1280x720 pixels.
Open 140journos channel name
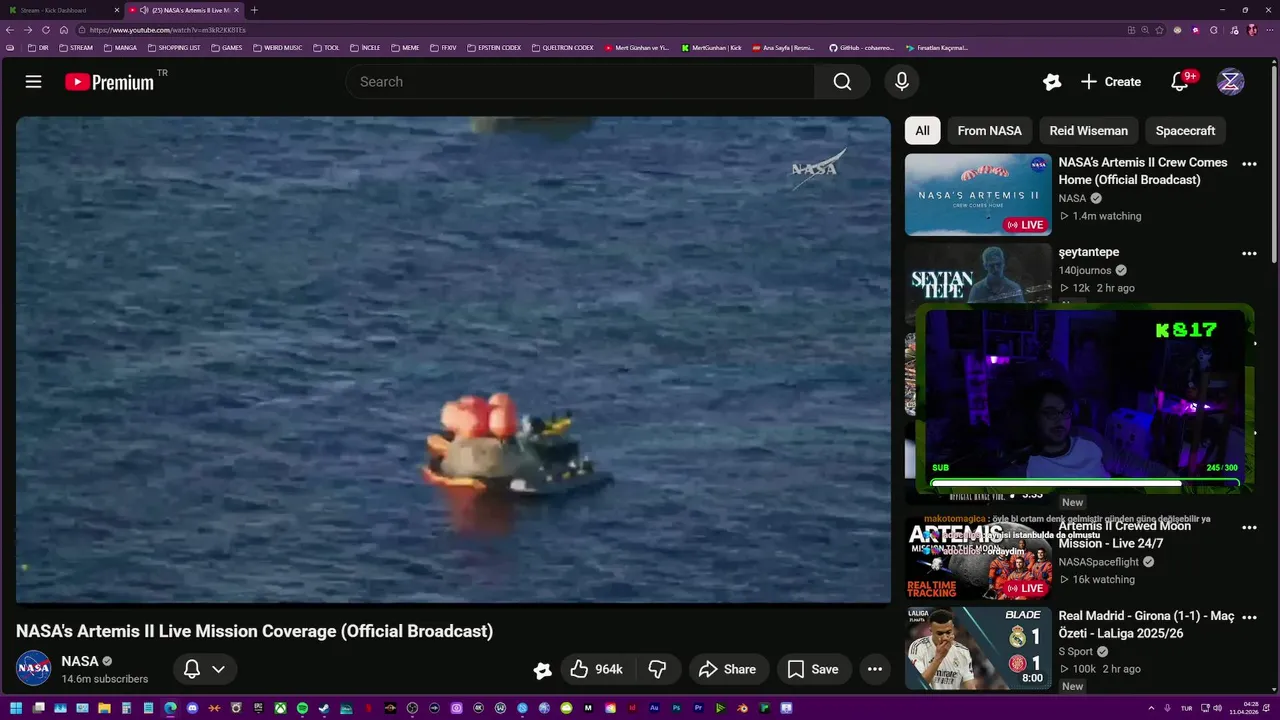[1085, 270]
